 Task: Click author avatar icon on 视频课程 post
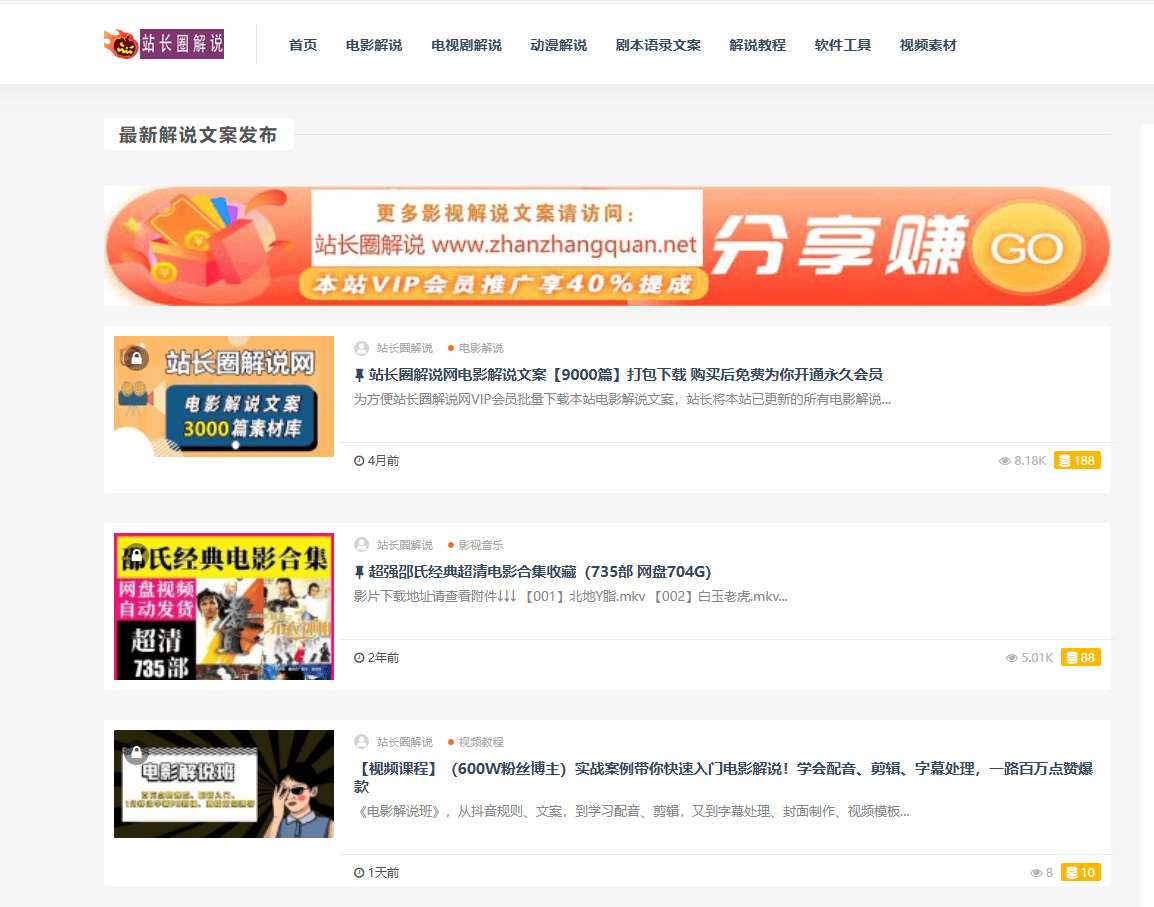coord(361,742)
